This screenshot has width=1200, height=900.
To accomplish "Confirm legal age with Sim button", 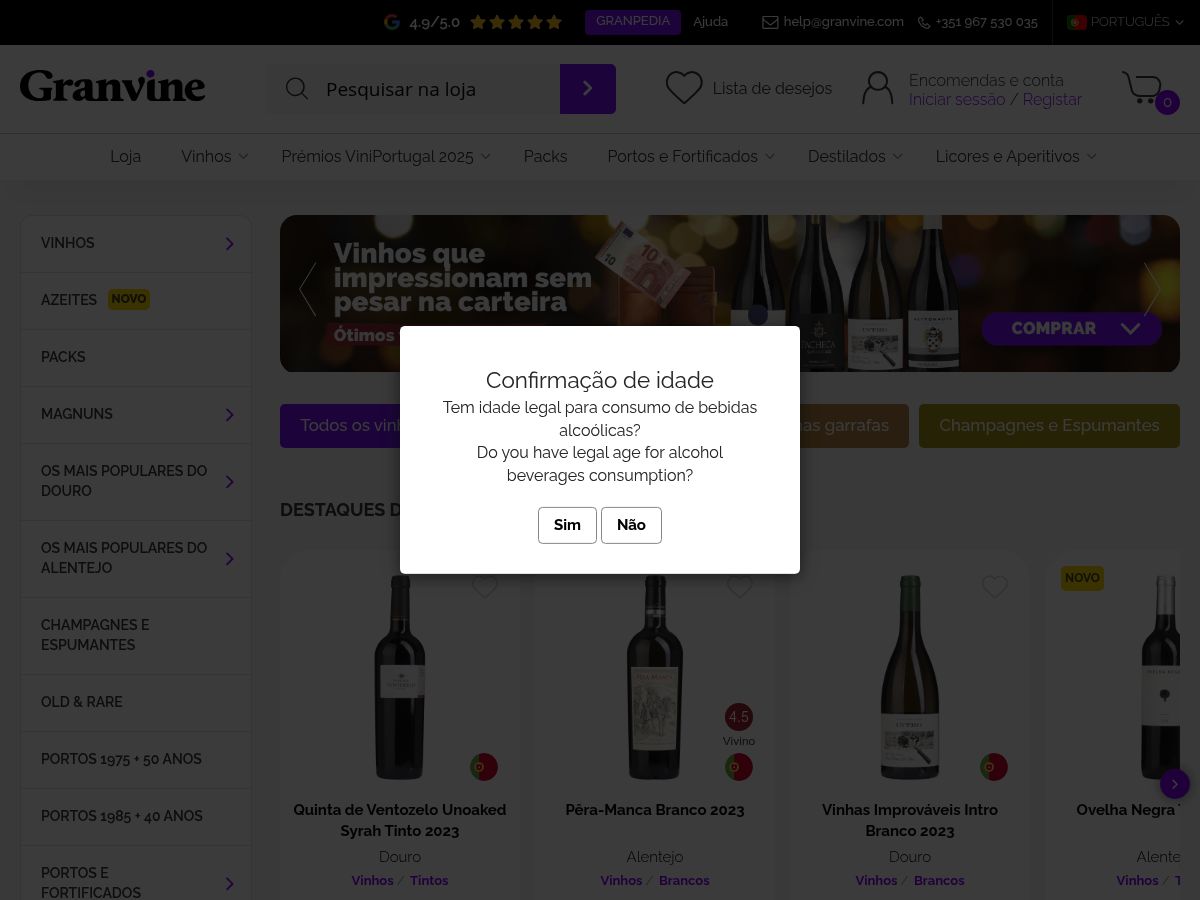I will click(567, 525).
